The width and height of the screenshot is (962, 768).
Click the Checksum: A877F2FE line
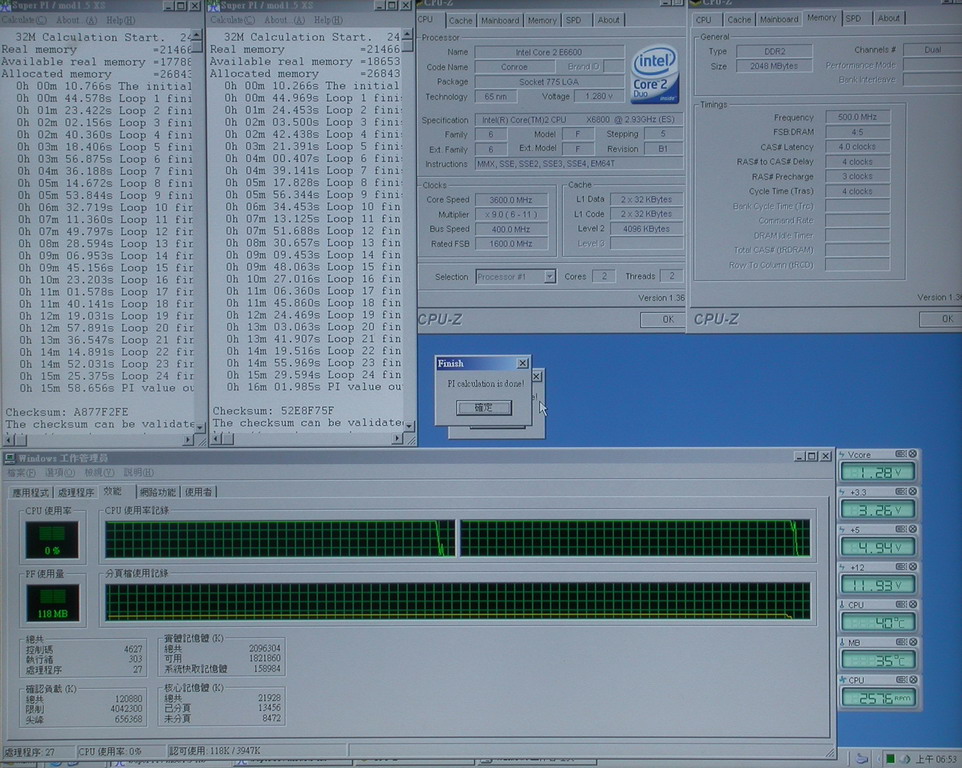67,412
